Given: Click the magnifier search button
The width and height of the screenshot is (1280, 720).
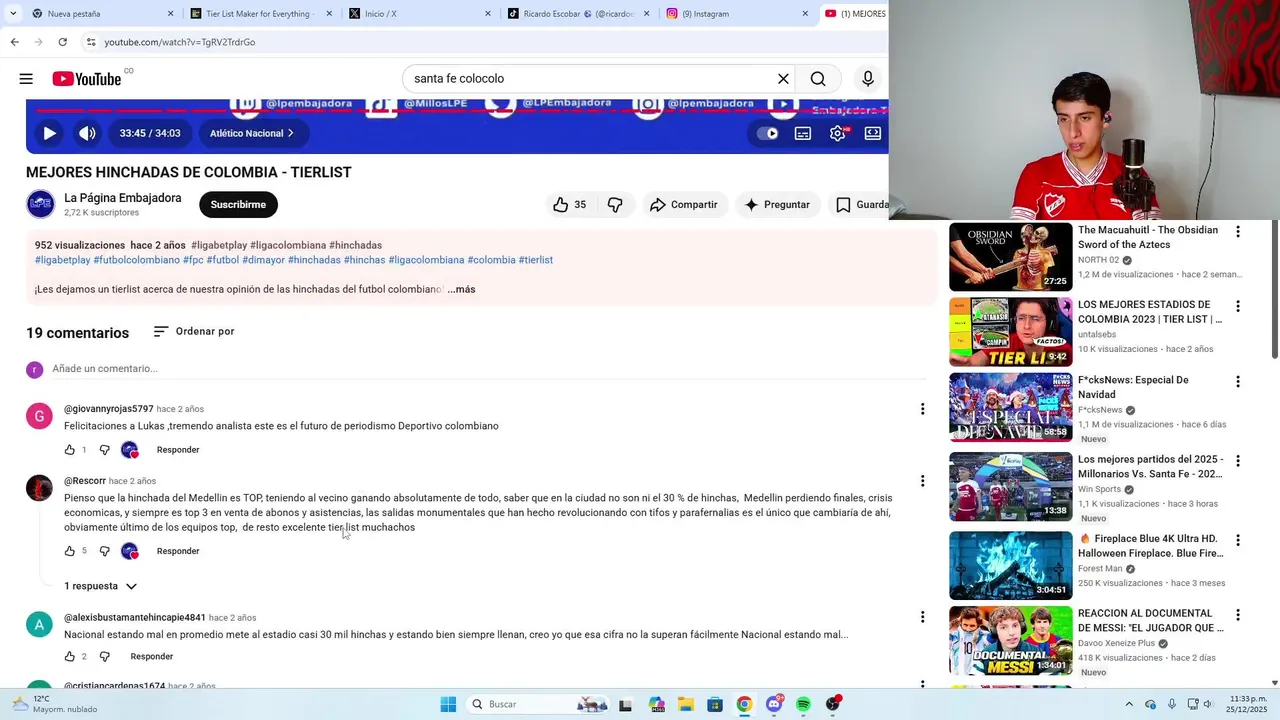Looking at the screenshot, I should 818,79.
